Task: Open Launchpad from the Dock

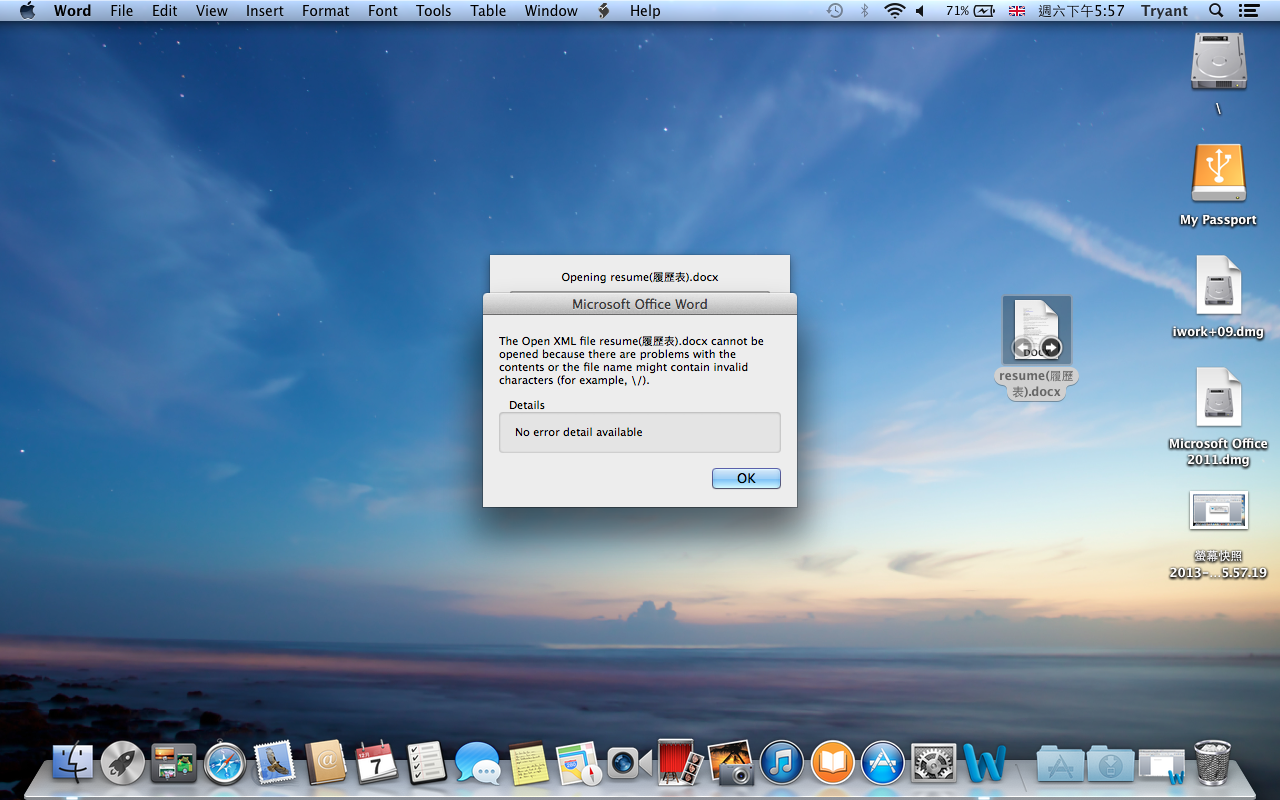Action: [x=123, y=763]
